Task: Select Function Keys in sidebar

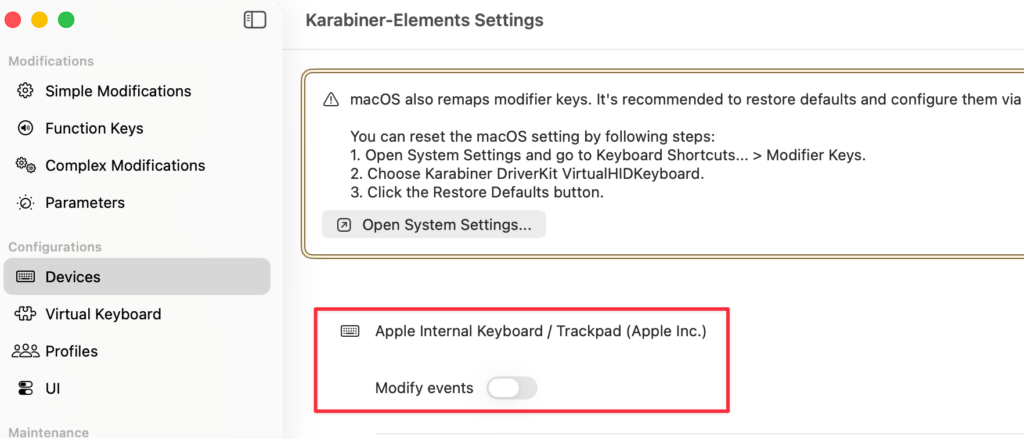Action: [x=94, y=128]
